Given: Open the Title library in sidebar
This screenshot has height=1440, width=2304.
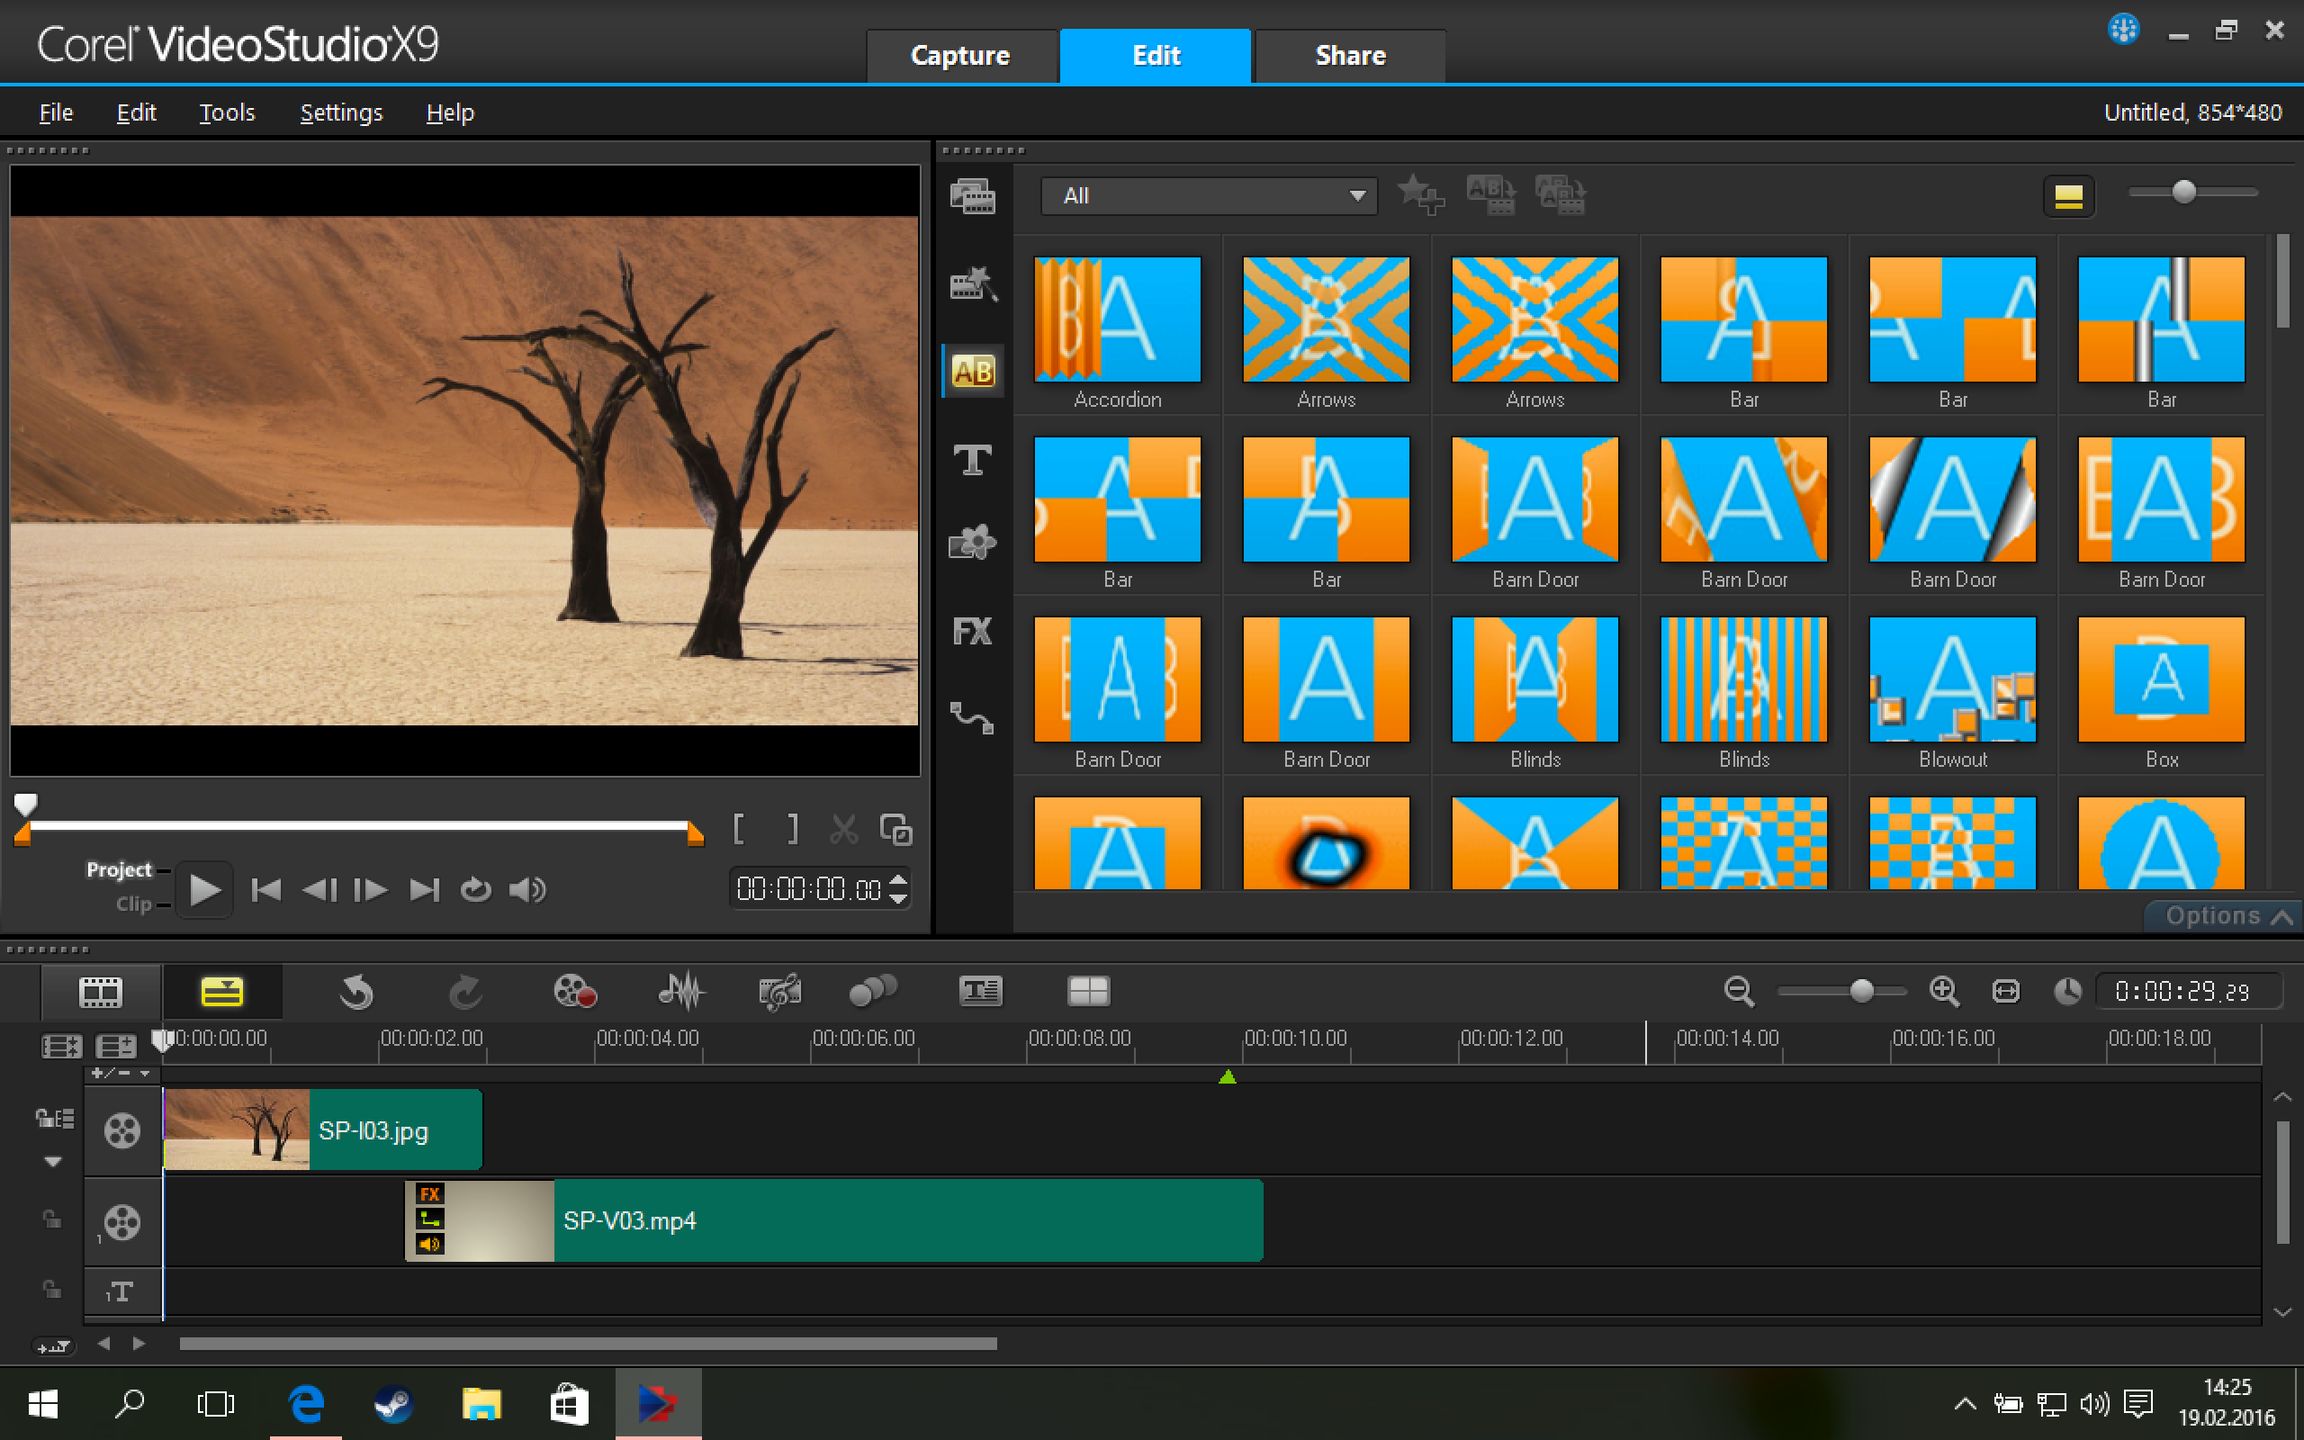Looking at the screenshot, I should (972, 460).
